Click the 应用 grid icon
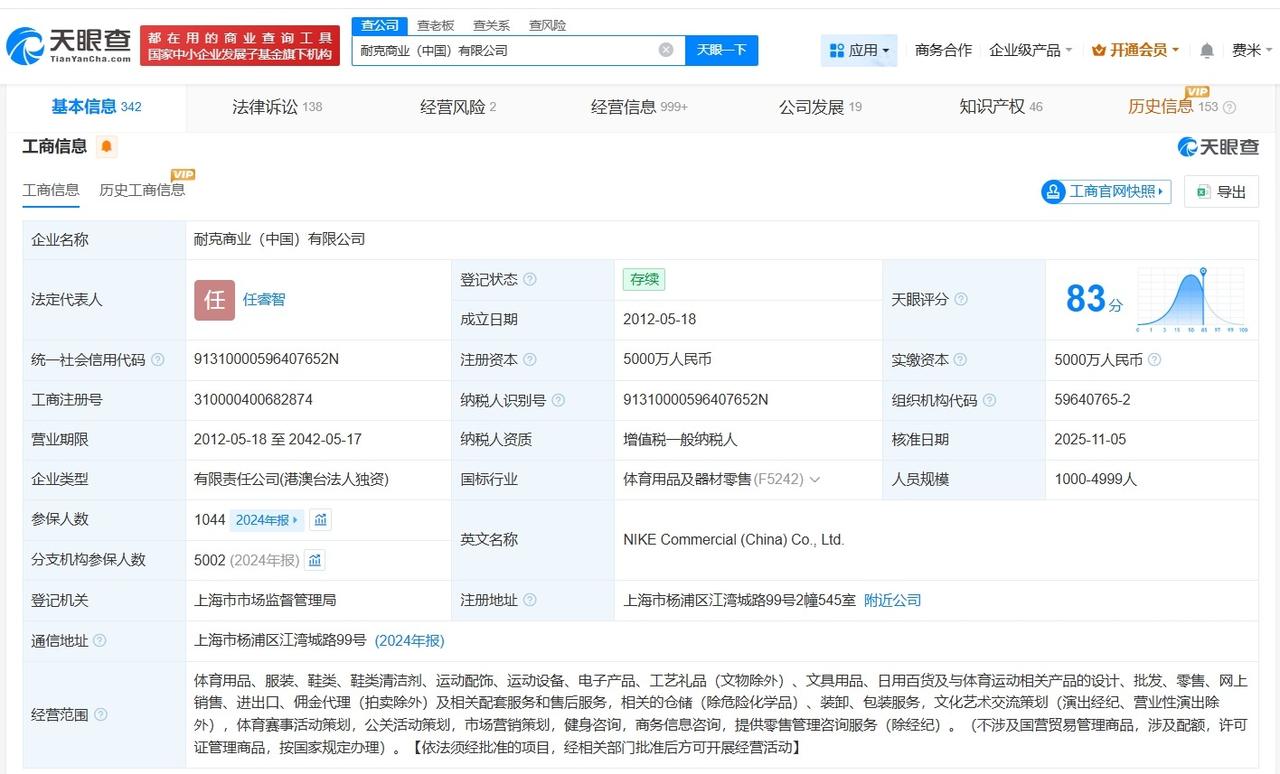 click(x=837, y=50)
